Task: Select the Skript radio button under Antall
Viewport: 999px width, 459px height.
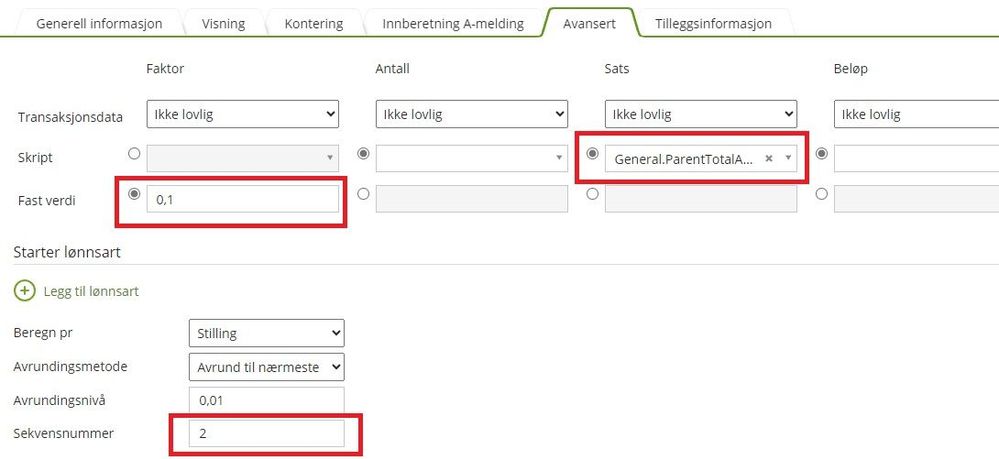Action: [363, 154]
